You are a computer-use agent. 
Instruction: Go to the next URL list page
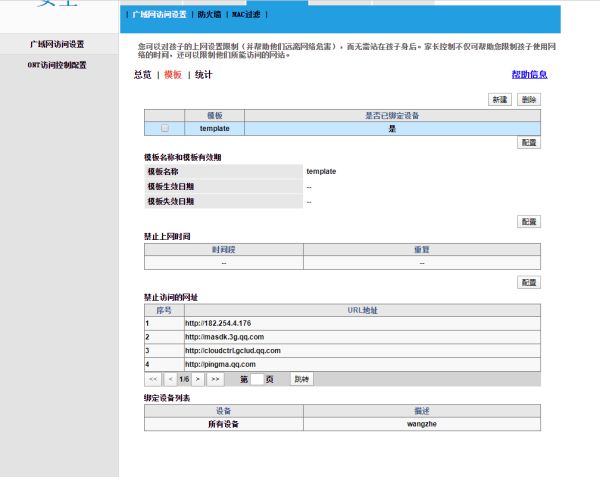coord(198,379)
